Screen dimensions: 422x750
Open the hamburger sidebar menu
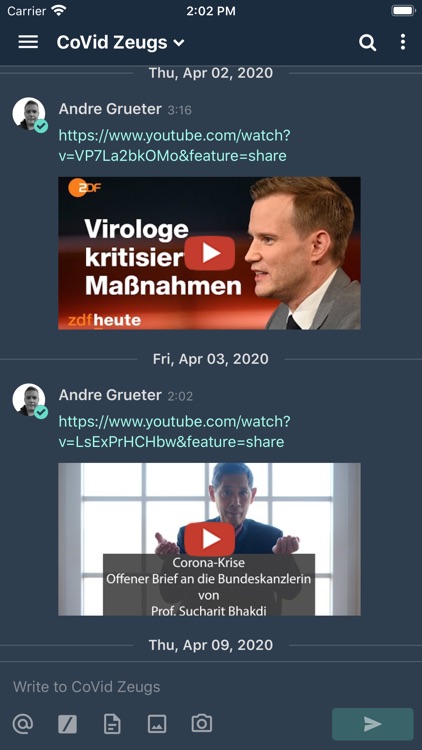(28, 42)
